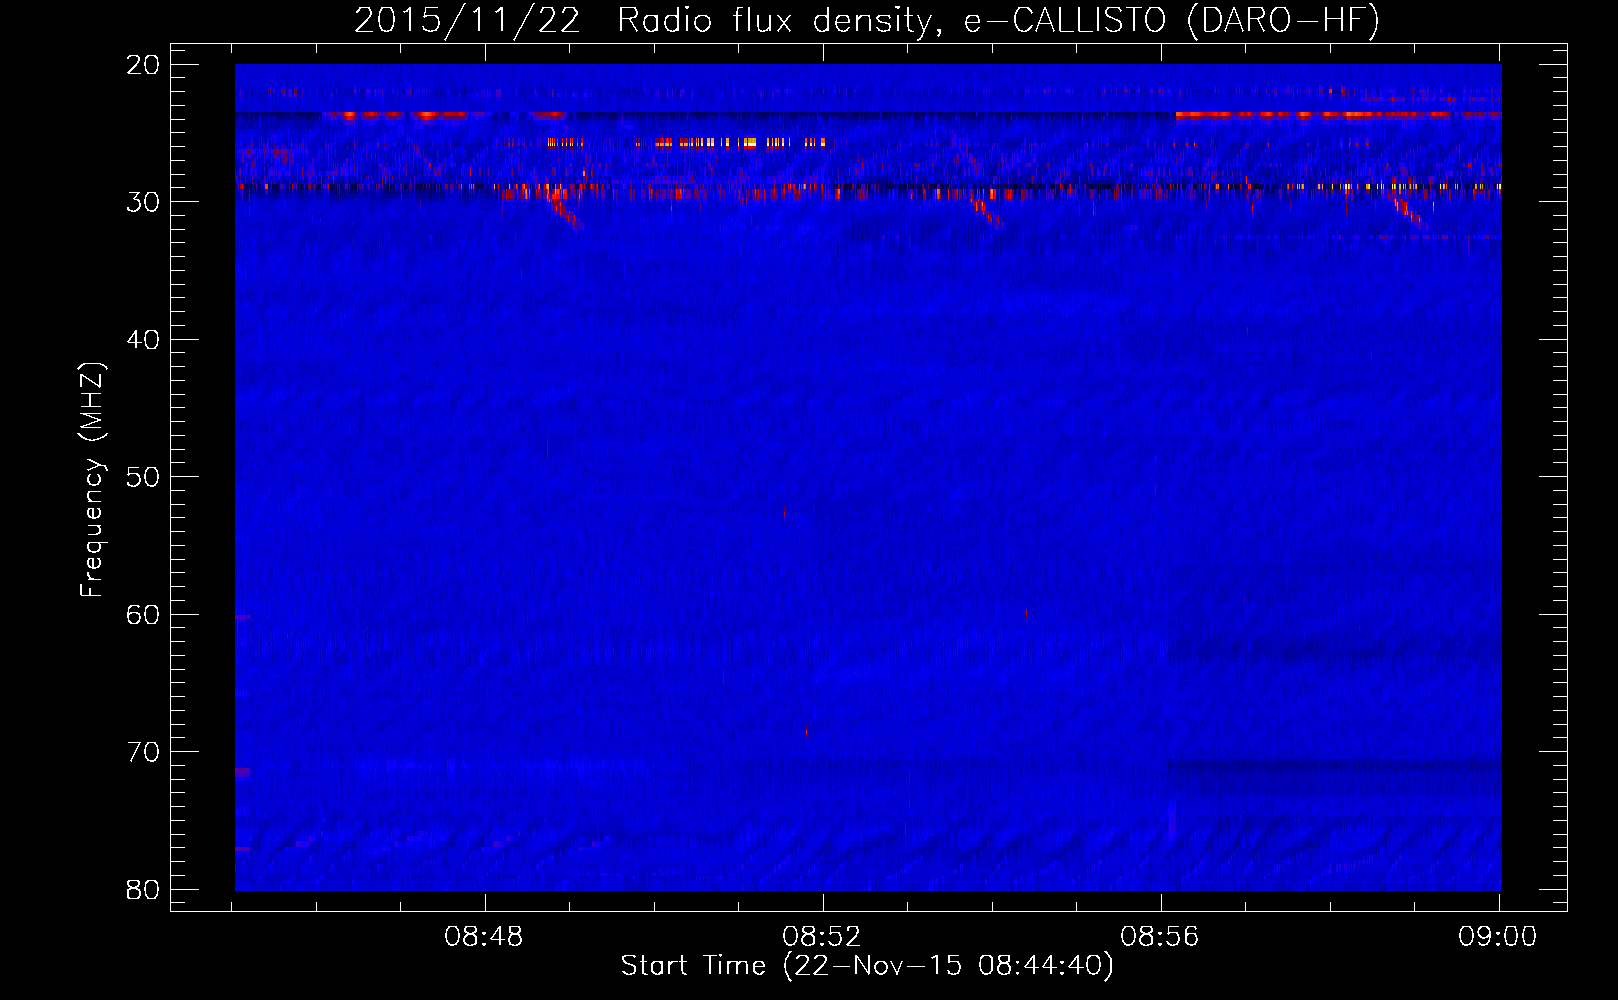Viewport: 1618px width, 1000px height.
Task: Select the "Frequency (MHZ)" y-axis label
Action: tap(92, 480)
